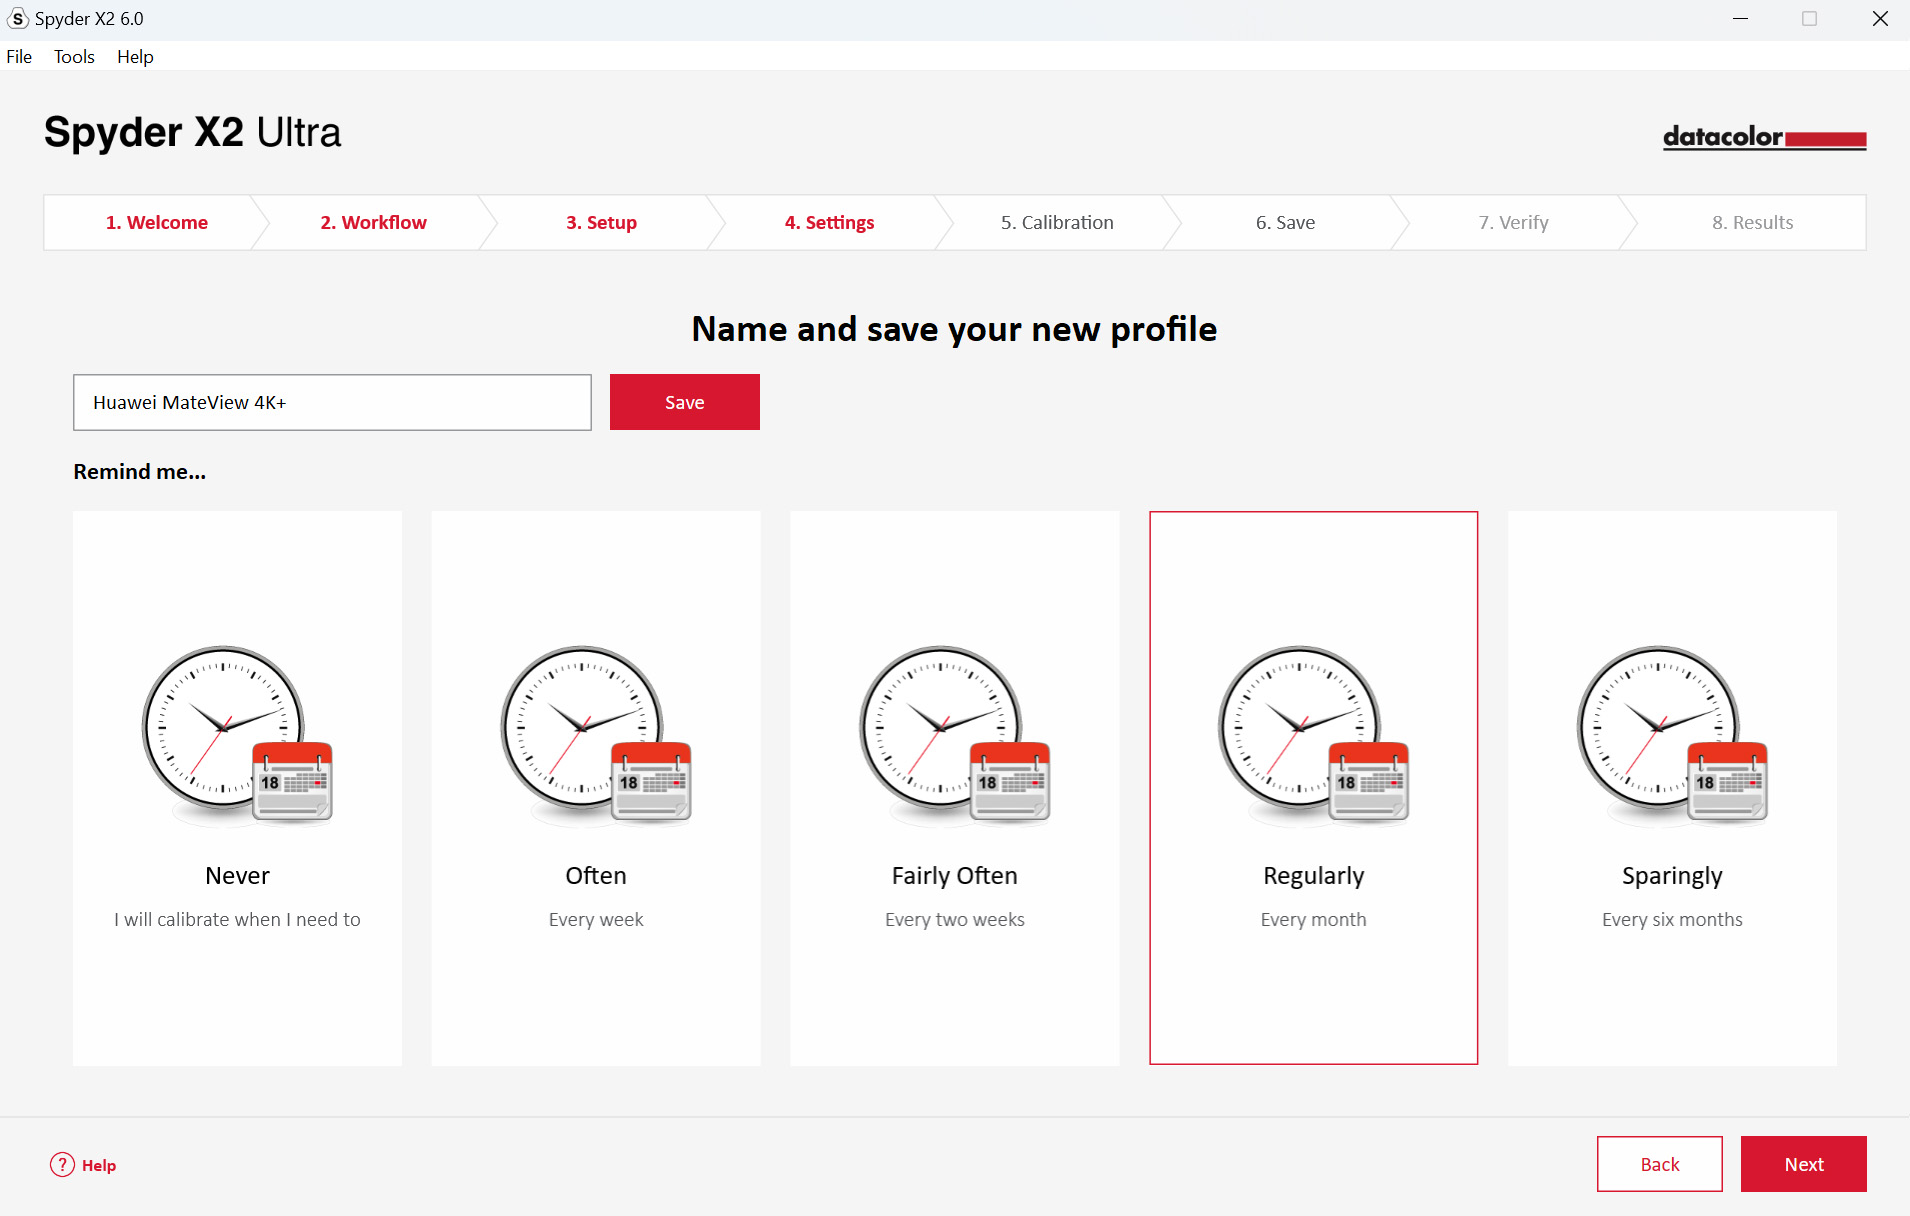1910x1216 pixels.
Task: Go to step 7. Verify
Action: pos(1513,222)
